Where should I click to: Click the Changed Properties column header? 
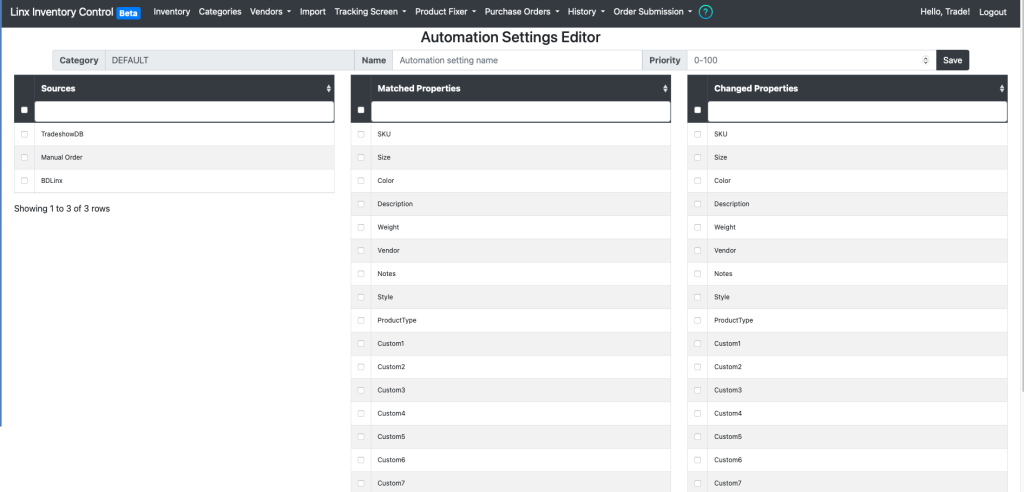point(857,88)
